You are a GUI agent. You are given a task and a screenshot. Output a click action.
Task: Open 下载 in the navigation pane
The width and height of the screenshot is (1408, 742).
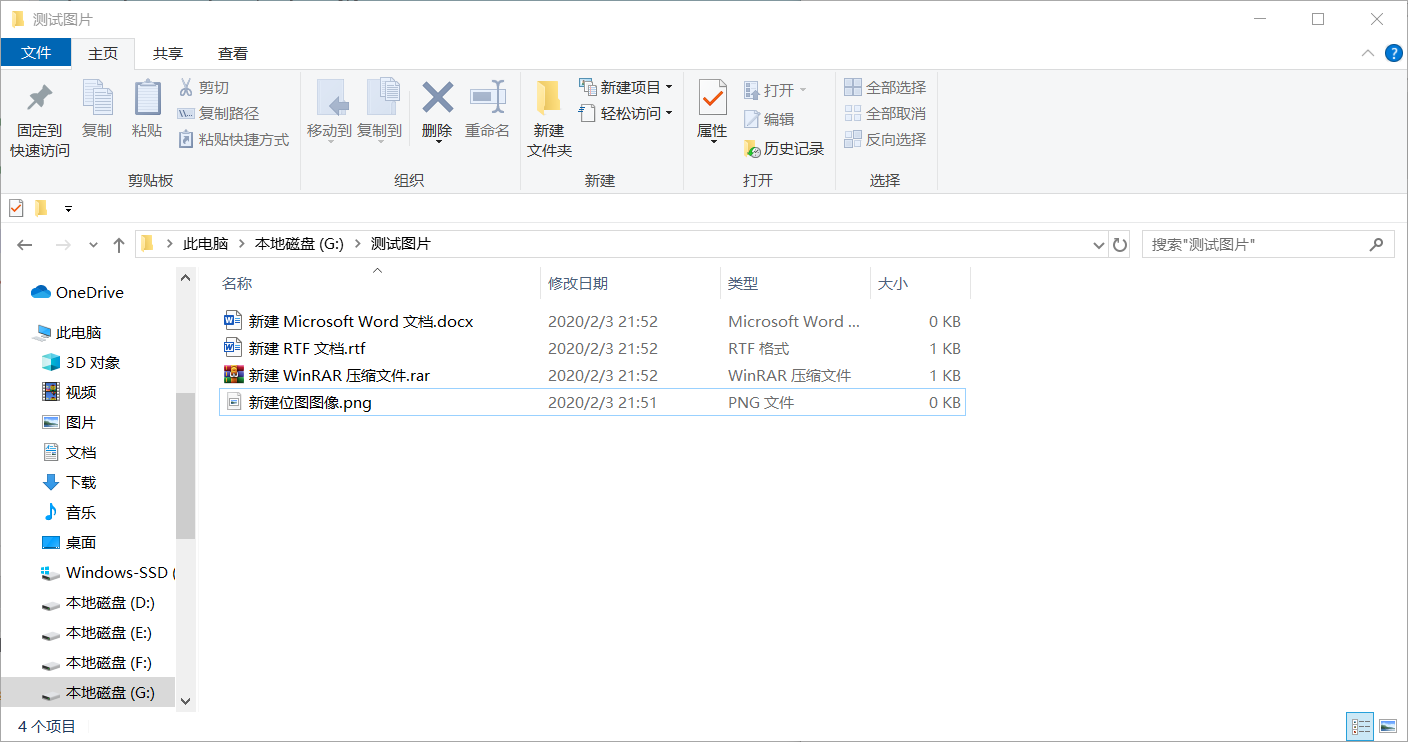69,483
